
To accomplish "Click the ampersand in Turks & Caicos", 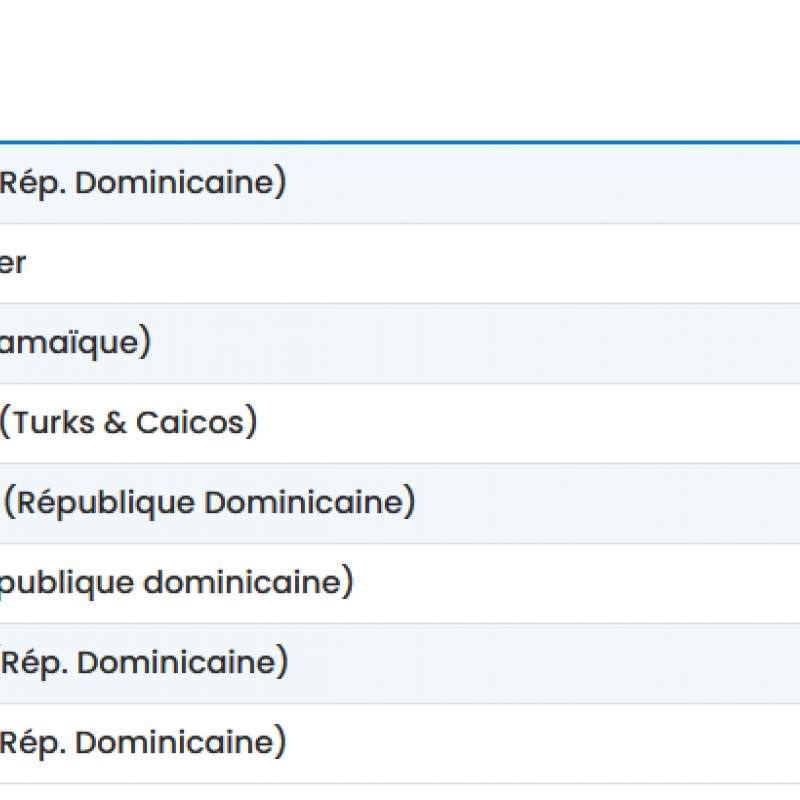I will click(x=115, y=423).
